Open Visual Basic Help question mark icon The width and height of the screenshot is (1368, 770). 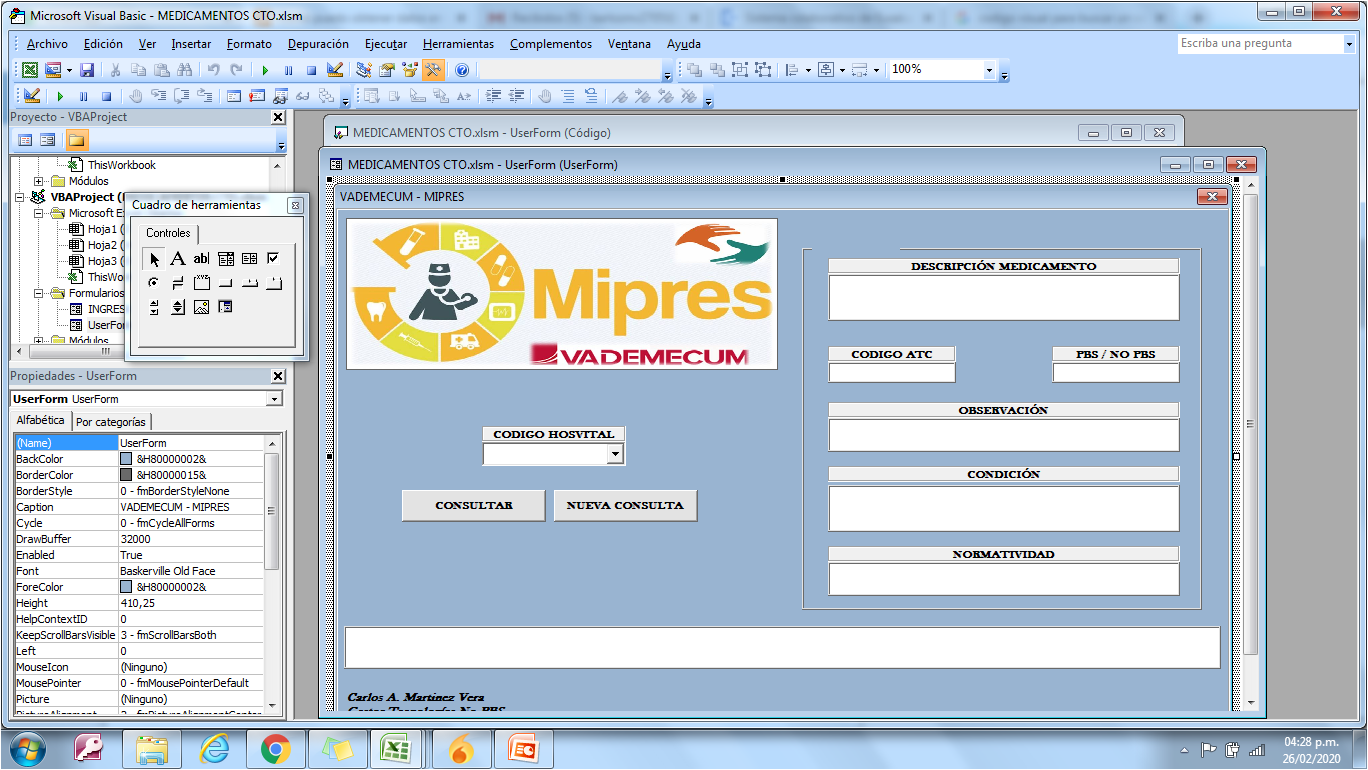point(461,70)
